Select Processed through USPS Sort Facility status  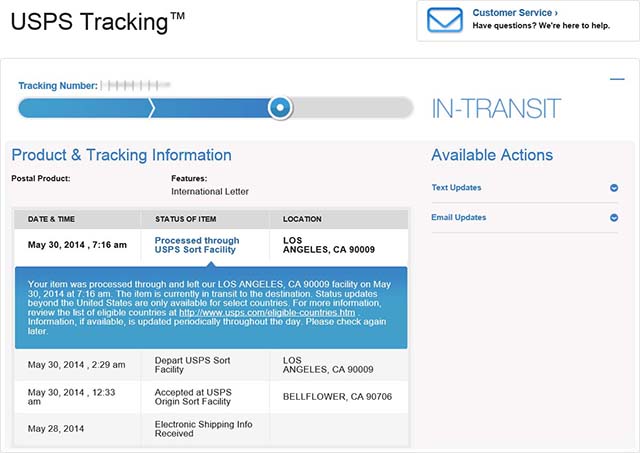(x=197, y=245)
